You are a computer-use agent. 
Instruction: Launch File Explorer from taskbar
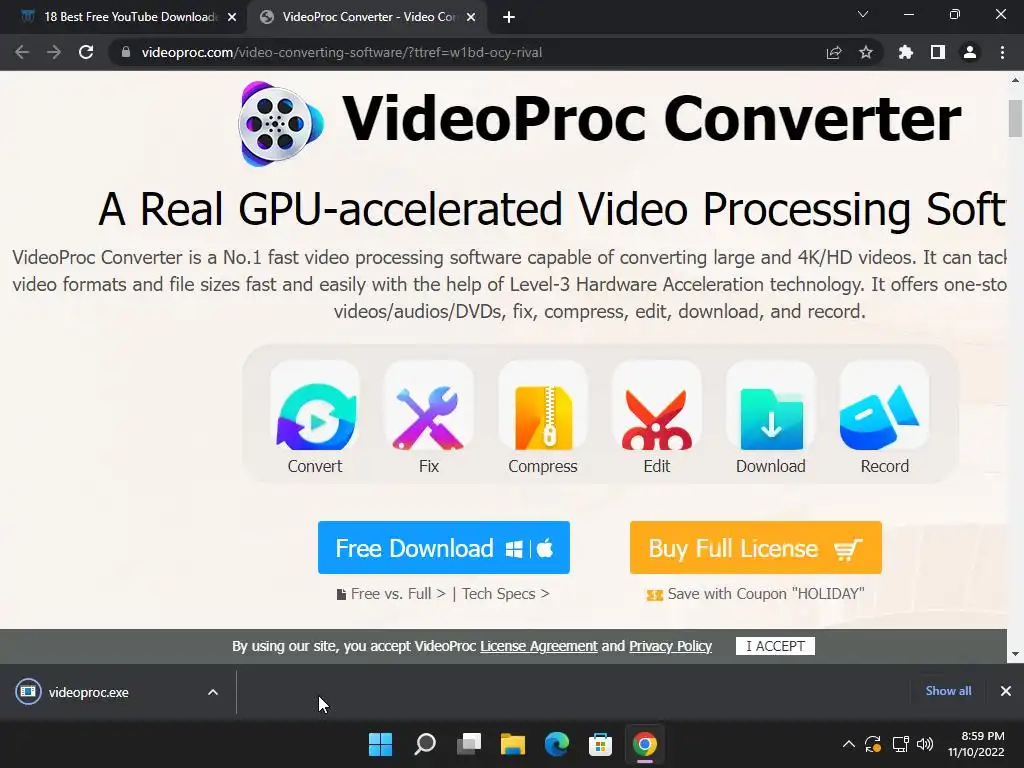click(x=513, y=744)
